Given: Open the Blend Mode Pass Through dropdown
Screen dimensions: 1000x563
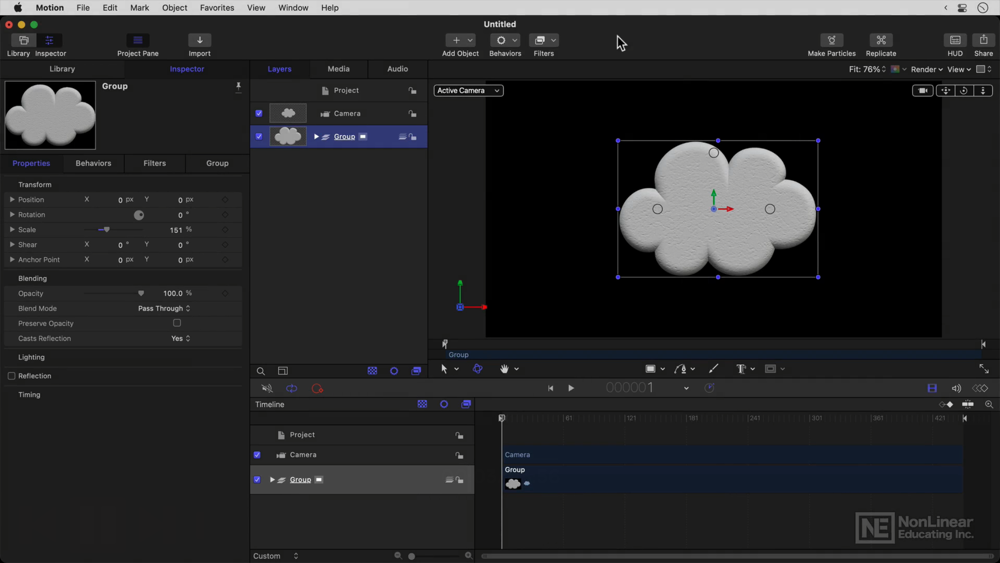Looking at the screenshot, I should tap(164, 309).
